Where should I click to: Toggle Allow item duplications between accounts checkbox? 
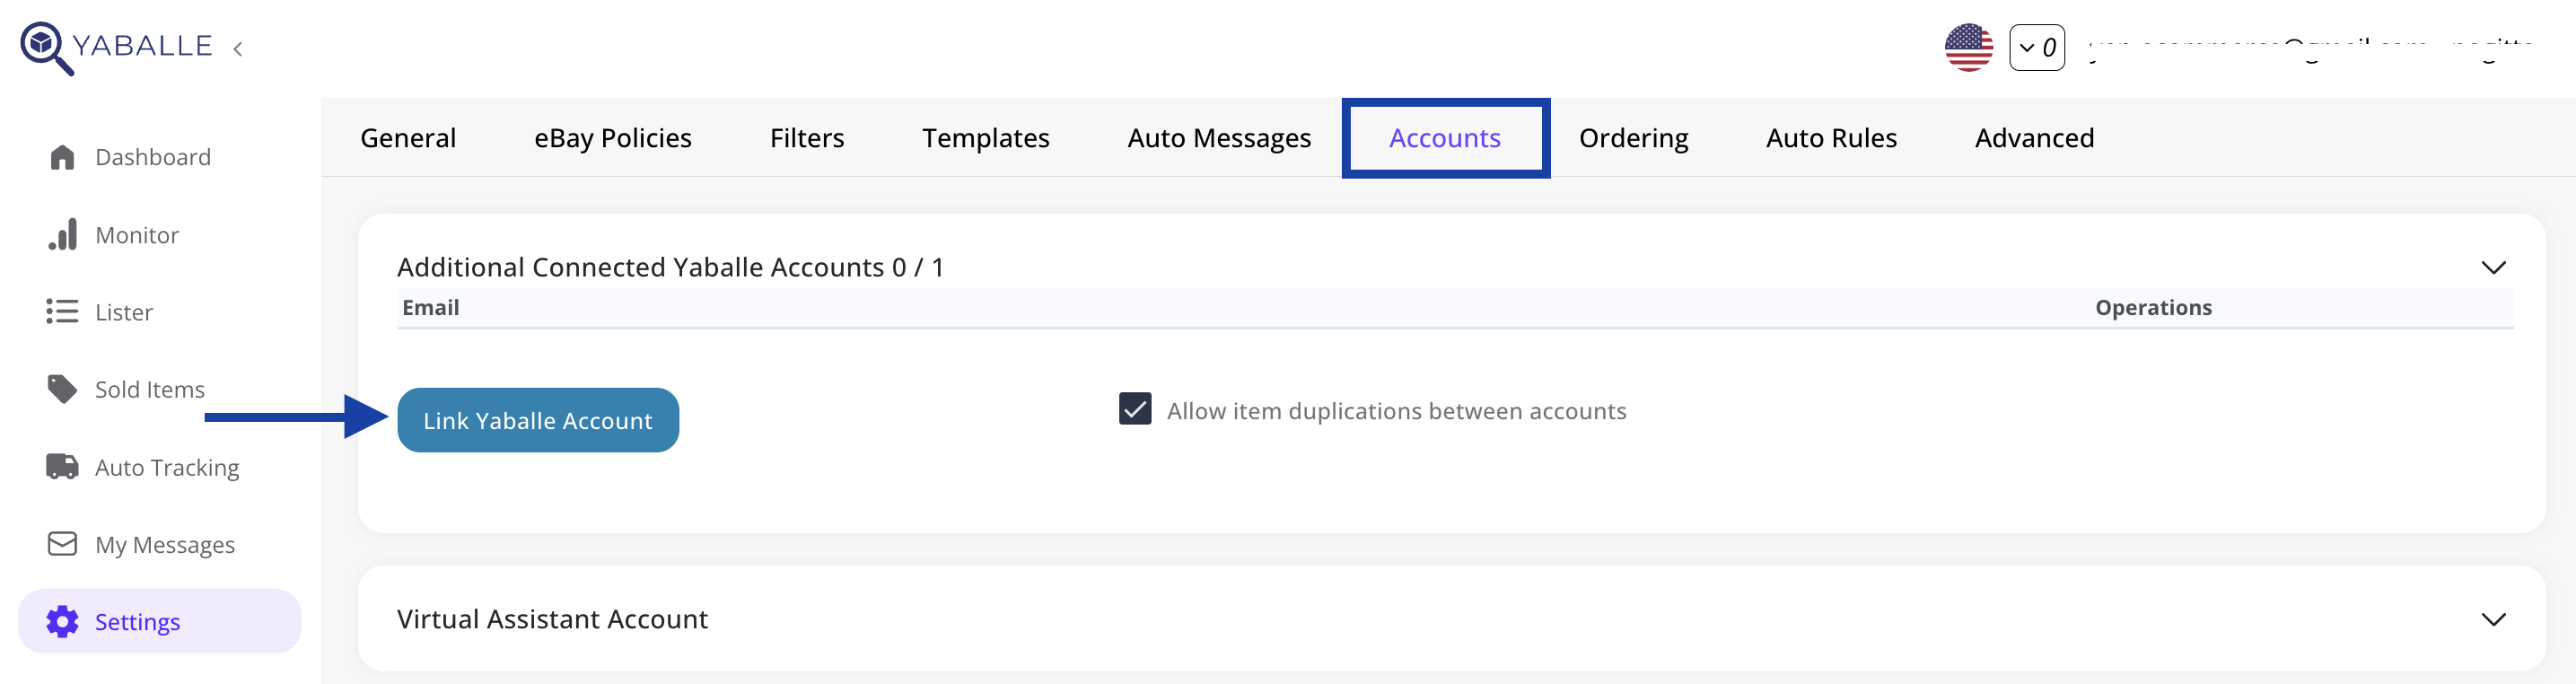pyautogui.click(x=1135, y=409)
